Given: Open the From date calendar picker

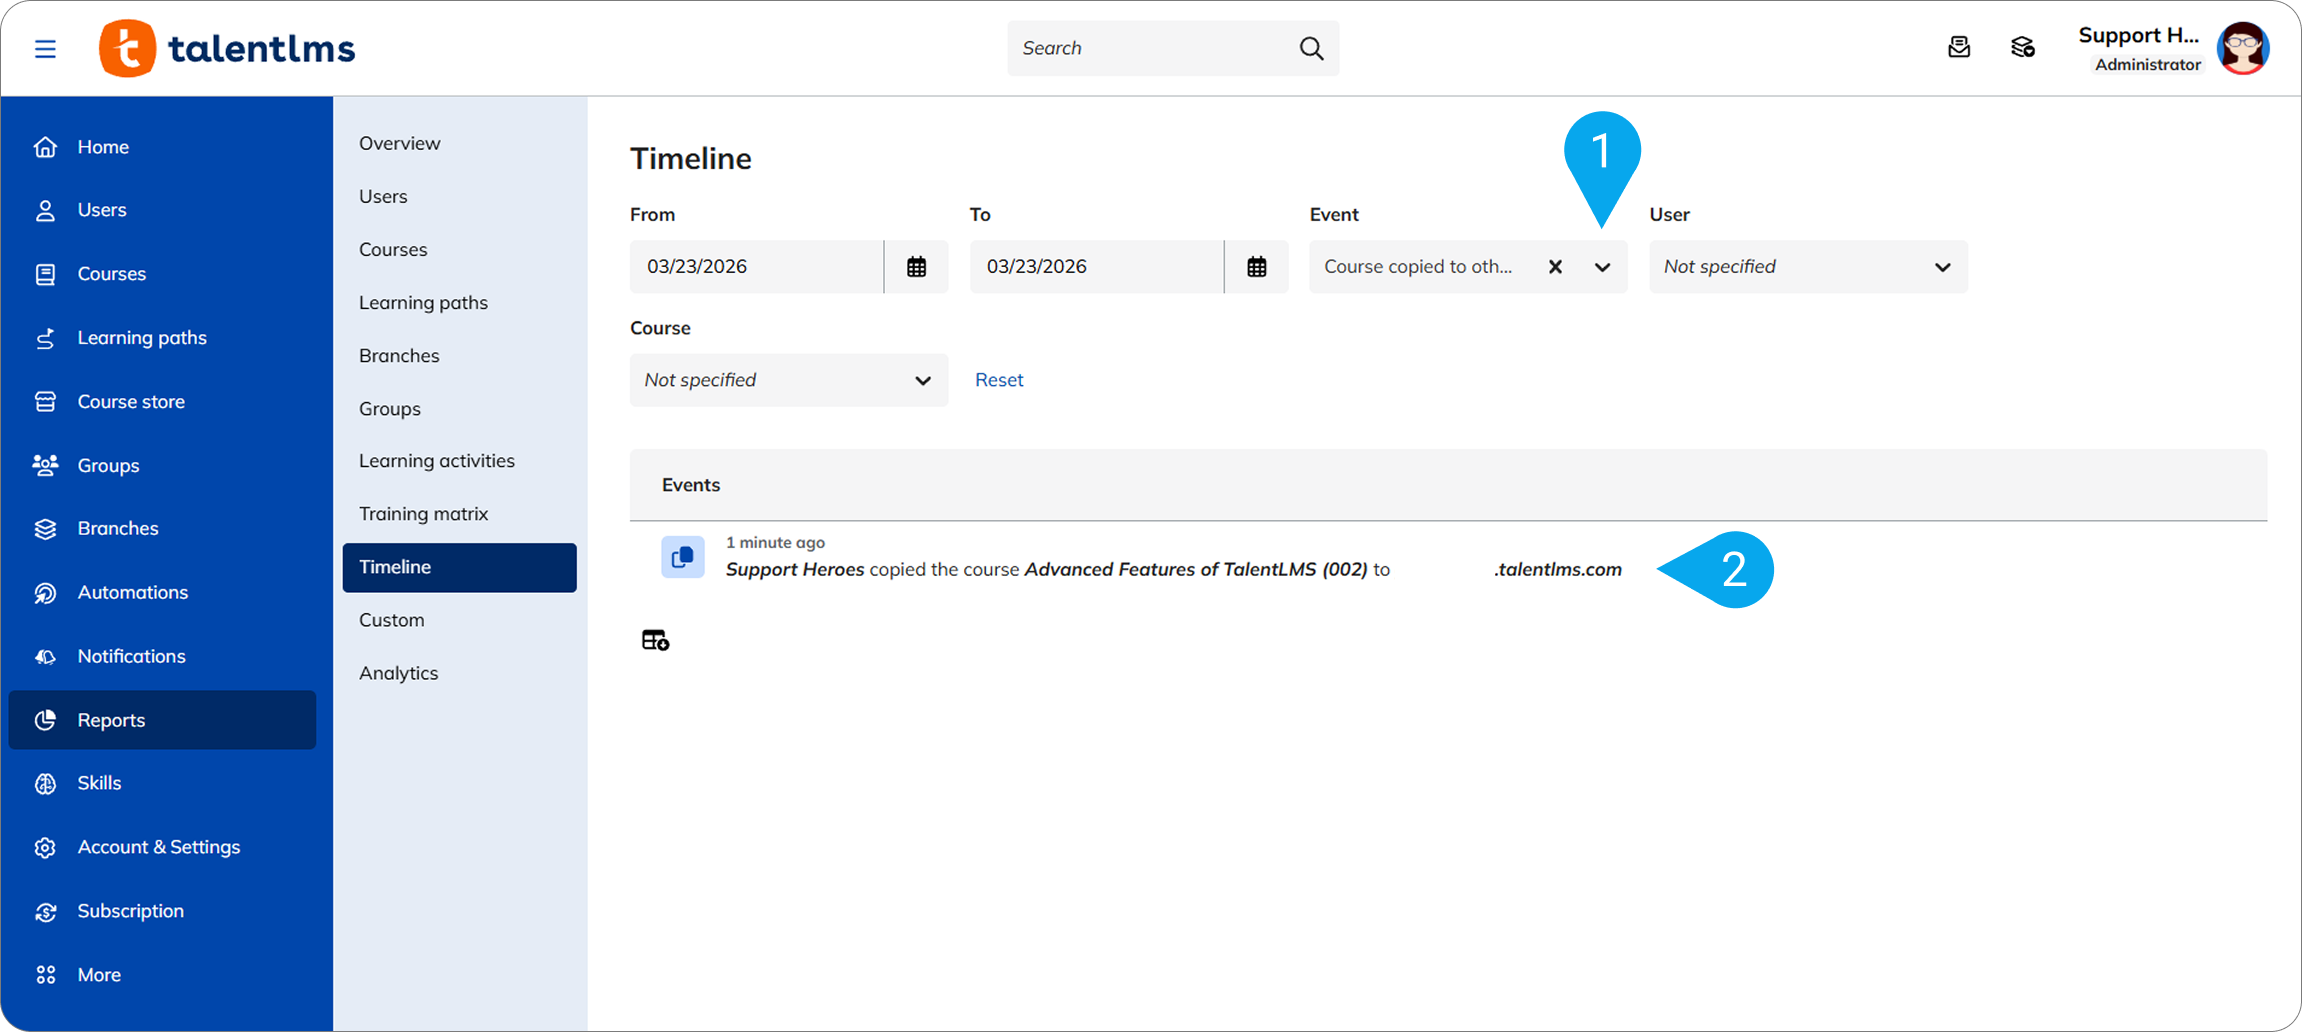Looking at the screenshot, I should (x=916, y=267).
